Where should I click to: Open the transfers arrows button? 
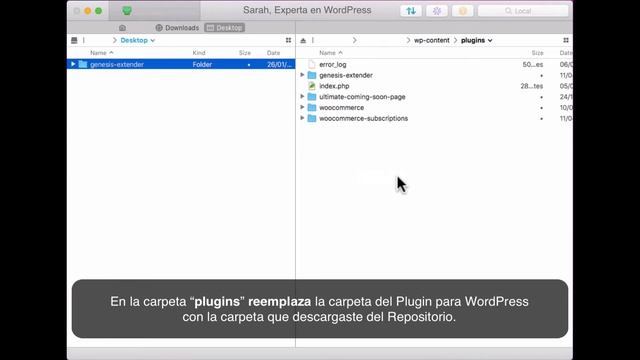coord(411,11)
